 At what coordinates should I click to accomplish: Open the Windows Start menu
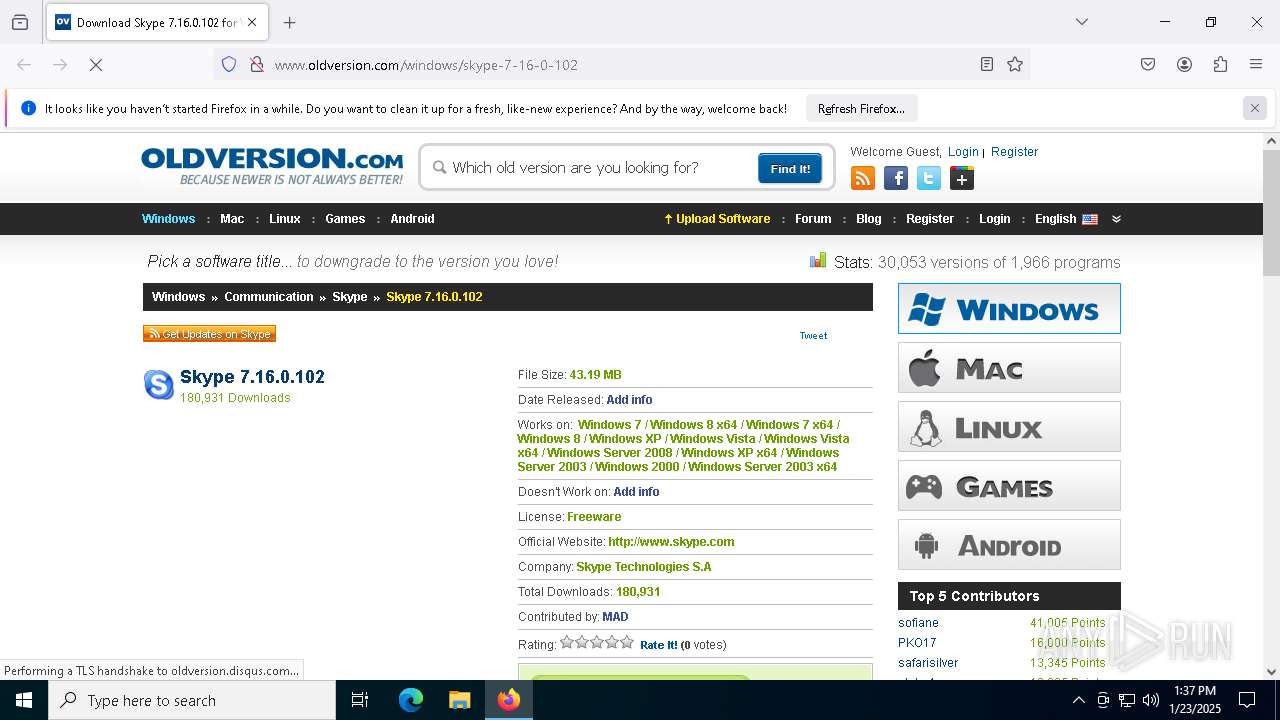point(24,700)
